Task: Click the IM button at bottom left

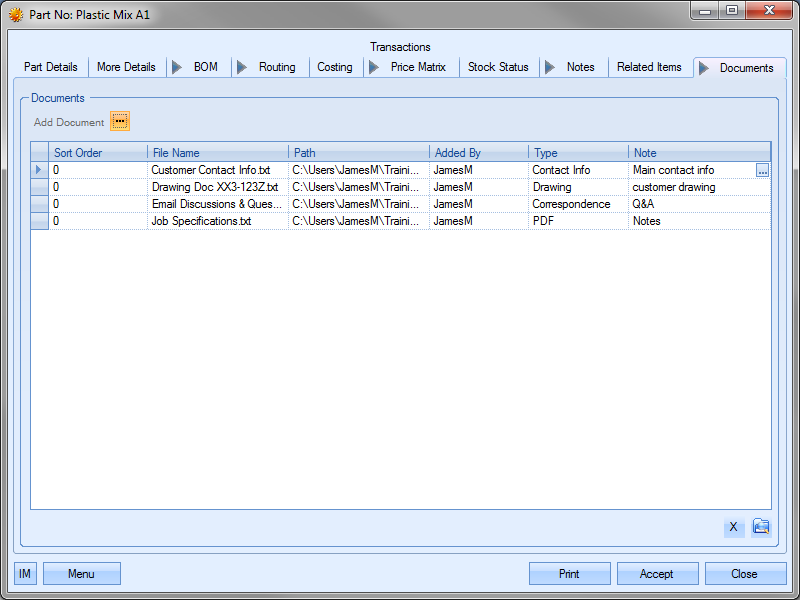Action: 25,574
